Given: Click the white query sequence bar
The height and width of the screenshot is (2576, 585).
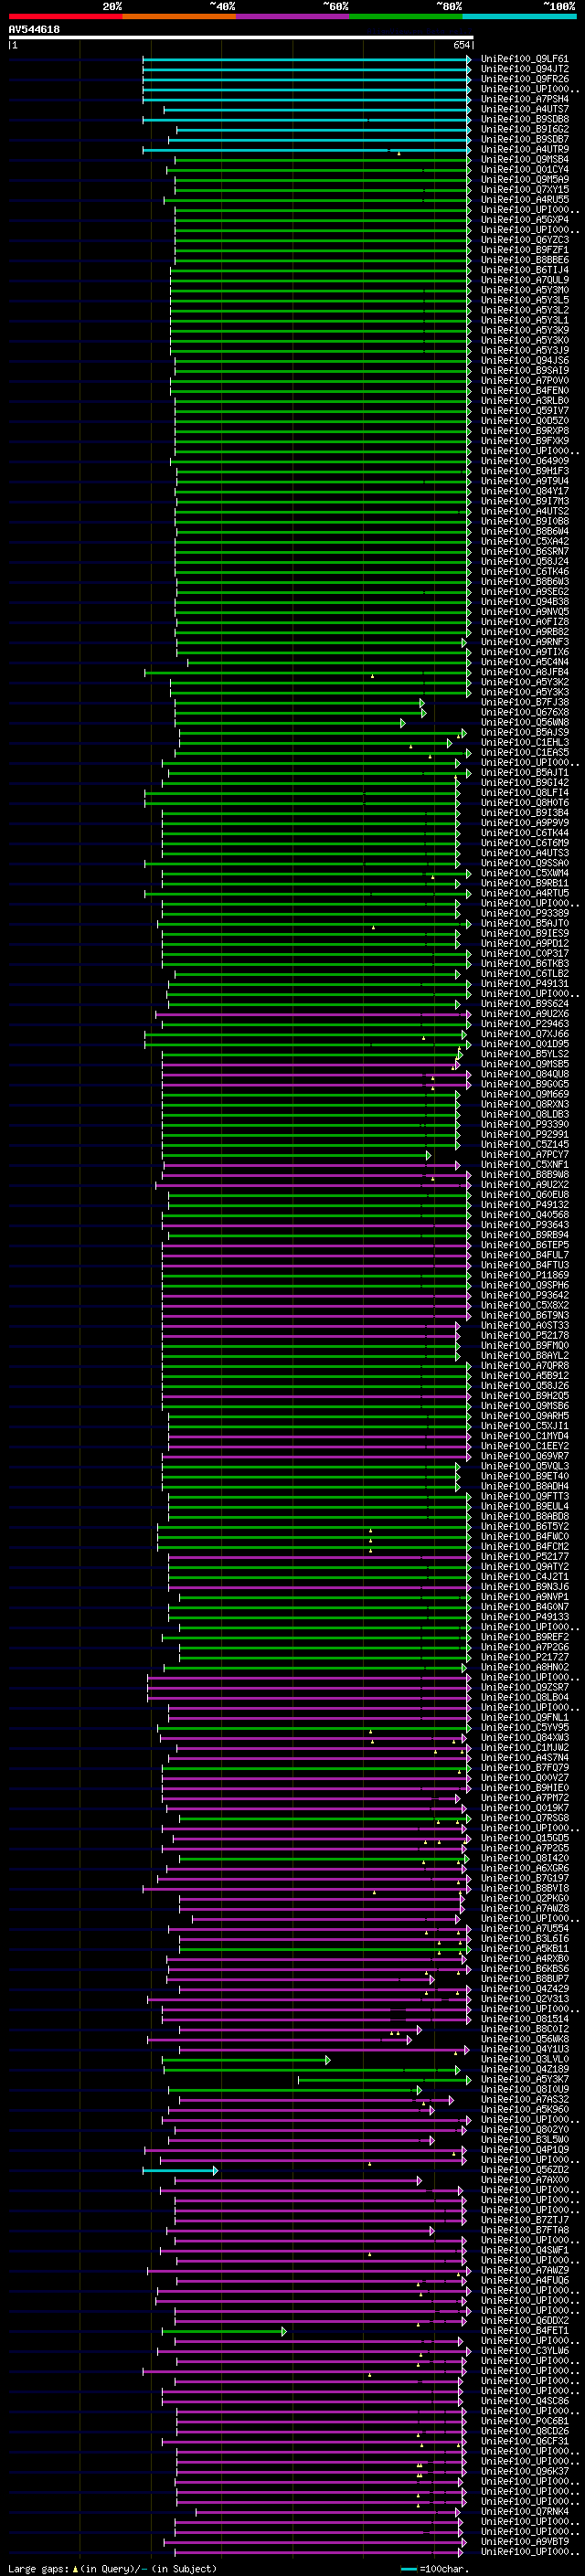Looking at the screenshot, I should 241,38.
